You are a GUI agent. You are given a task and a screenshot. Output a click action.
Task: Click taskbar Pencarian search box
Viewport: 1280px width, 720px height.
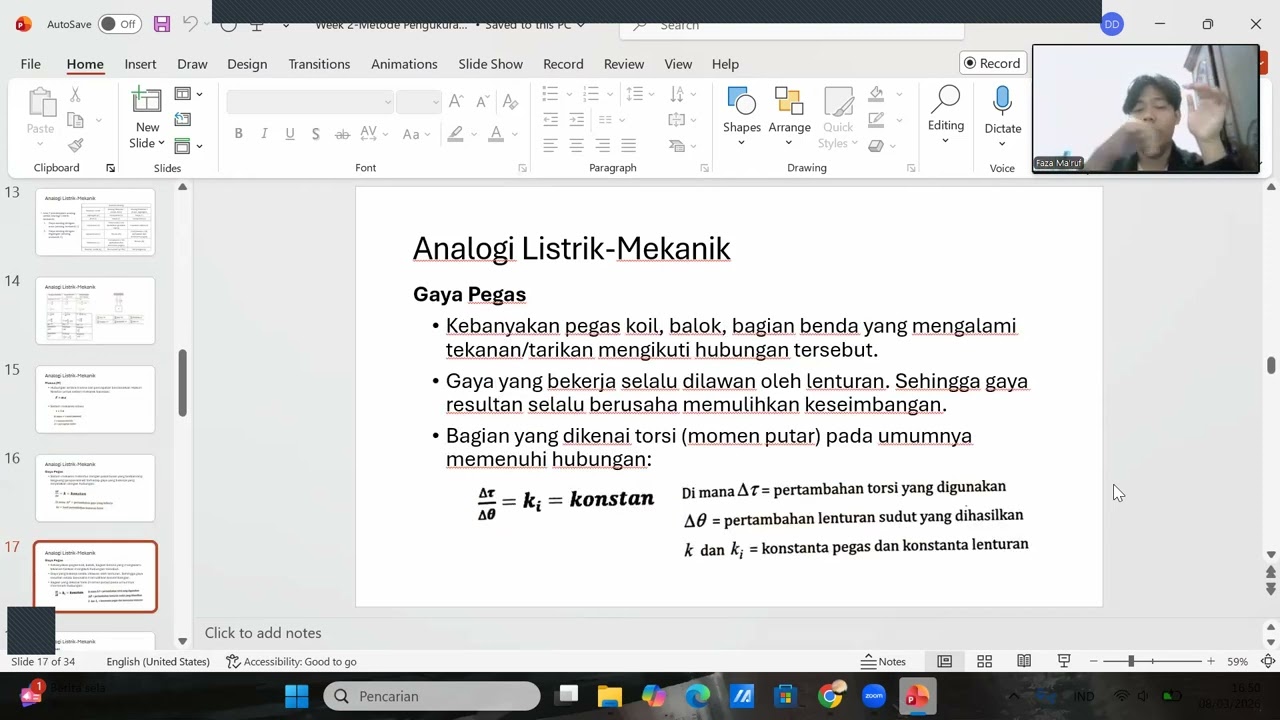tap(431, 696)
